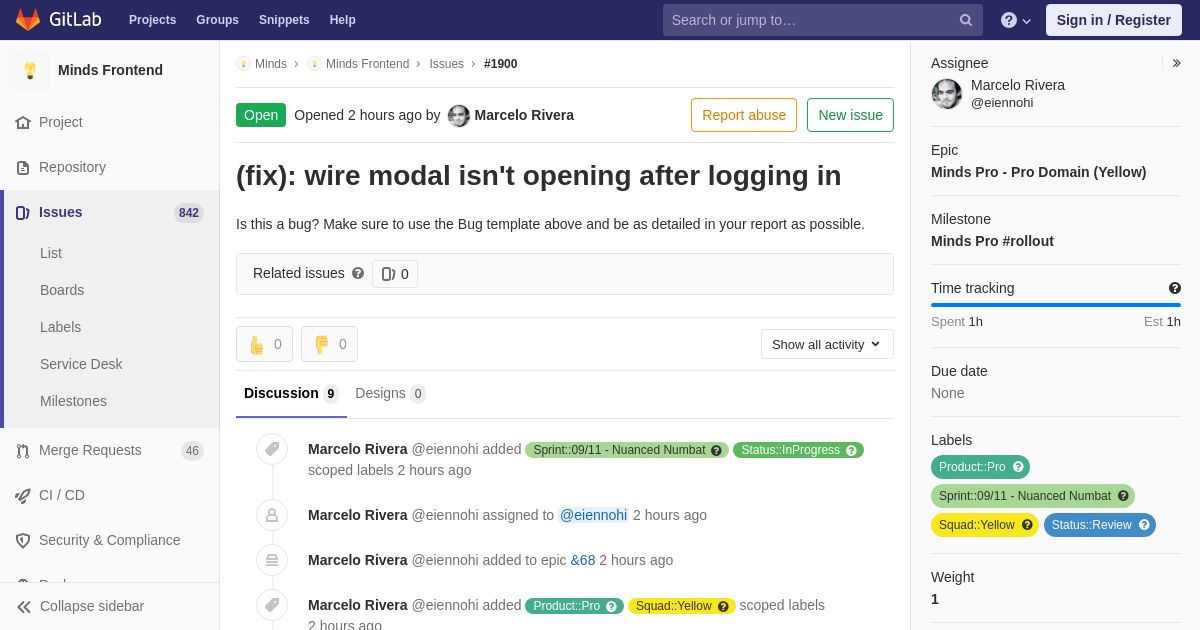The image size is (1200, 630).
Task: Switch to the Discussion tab
Action: 291,393
